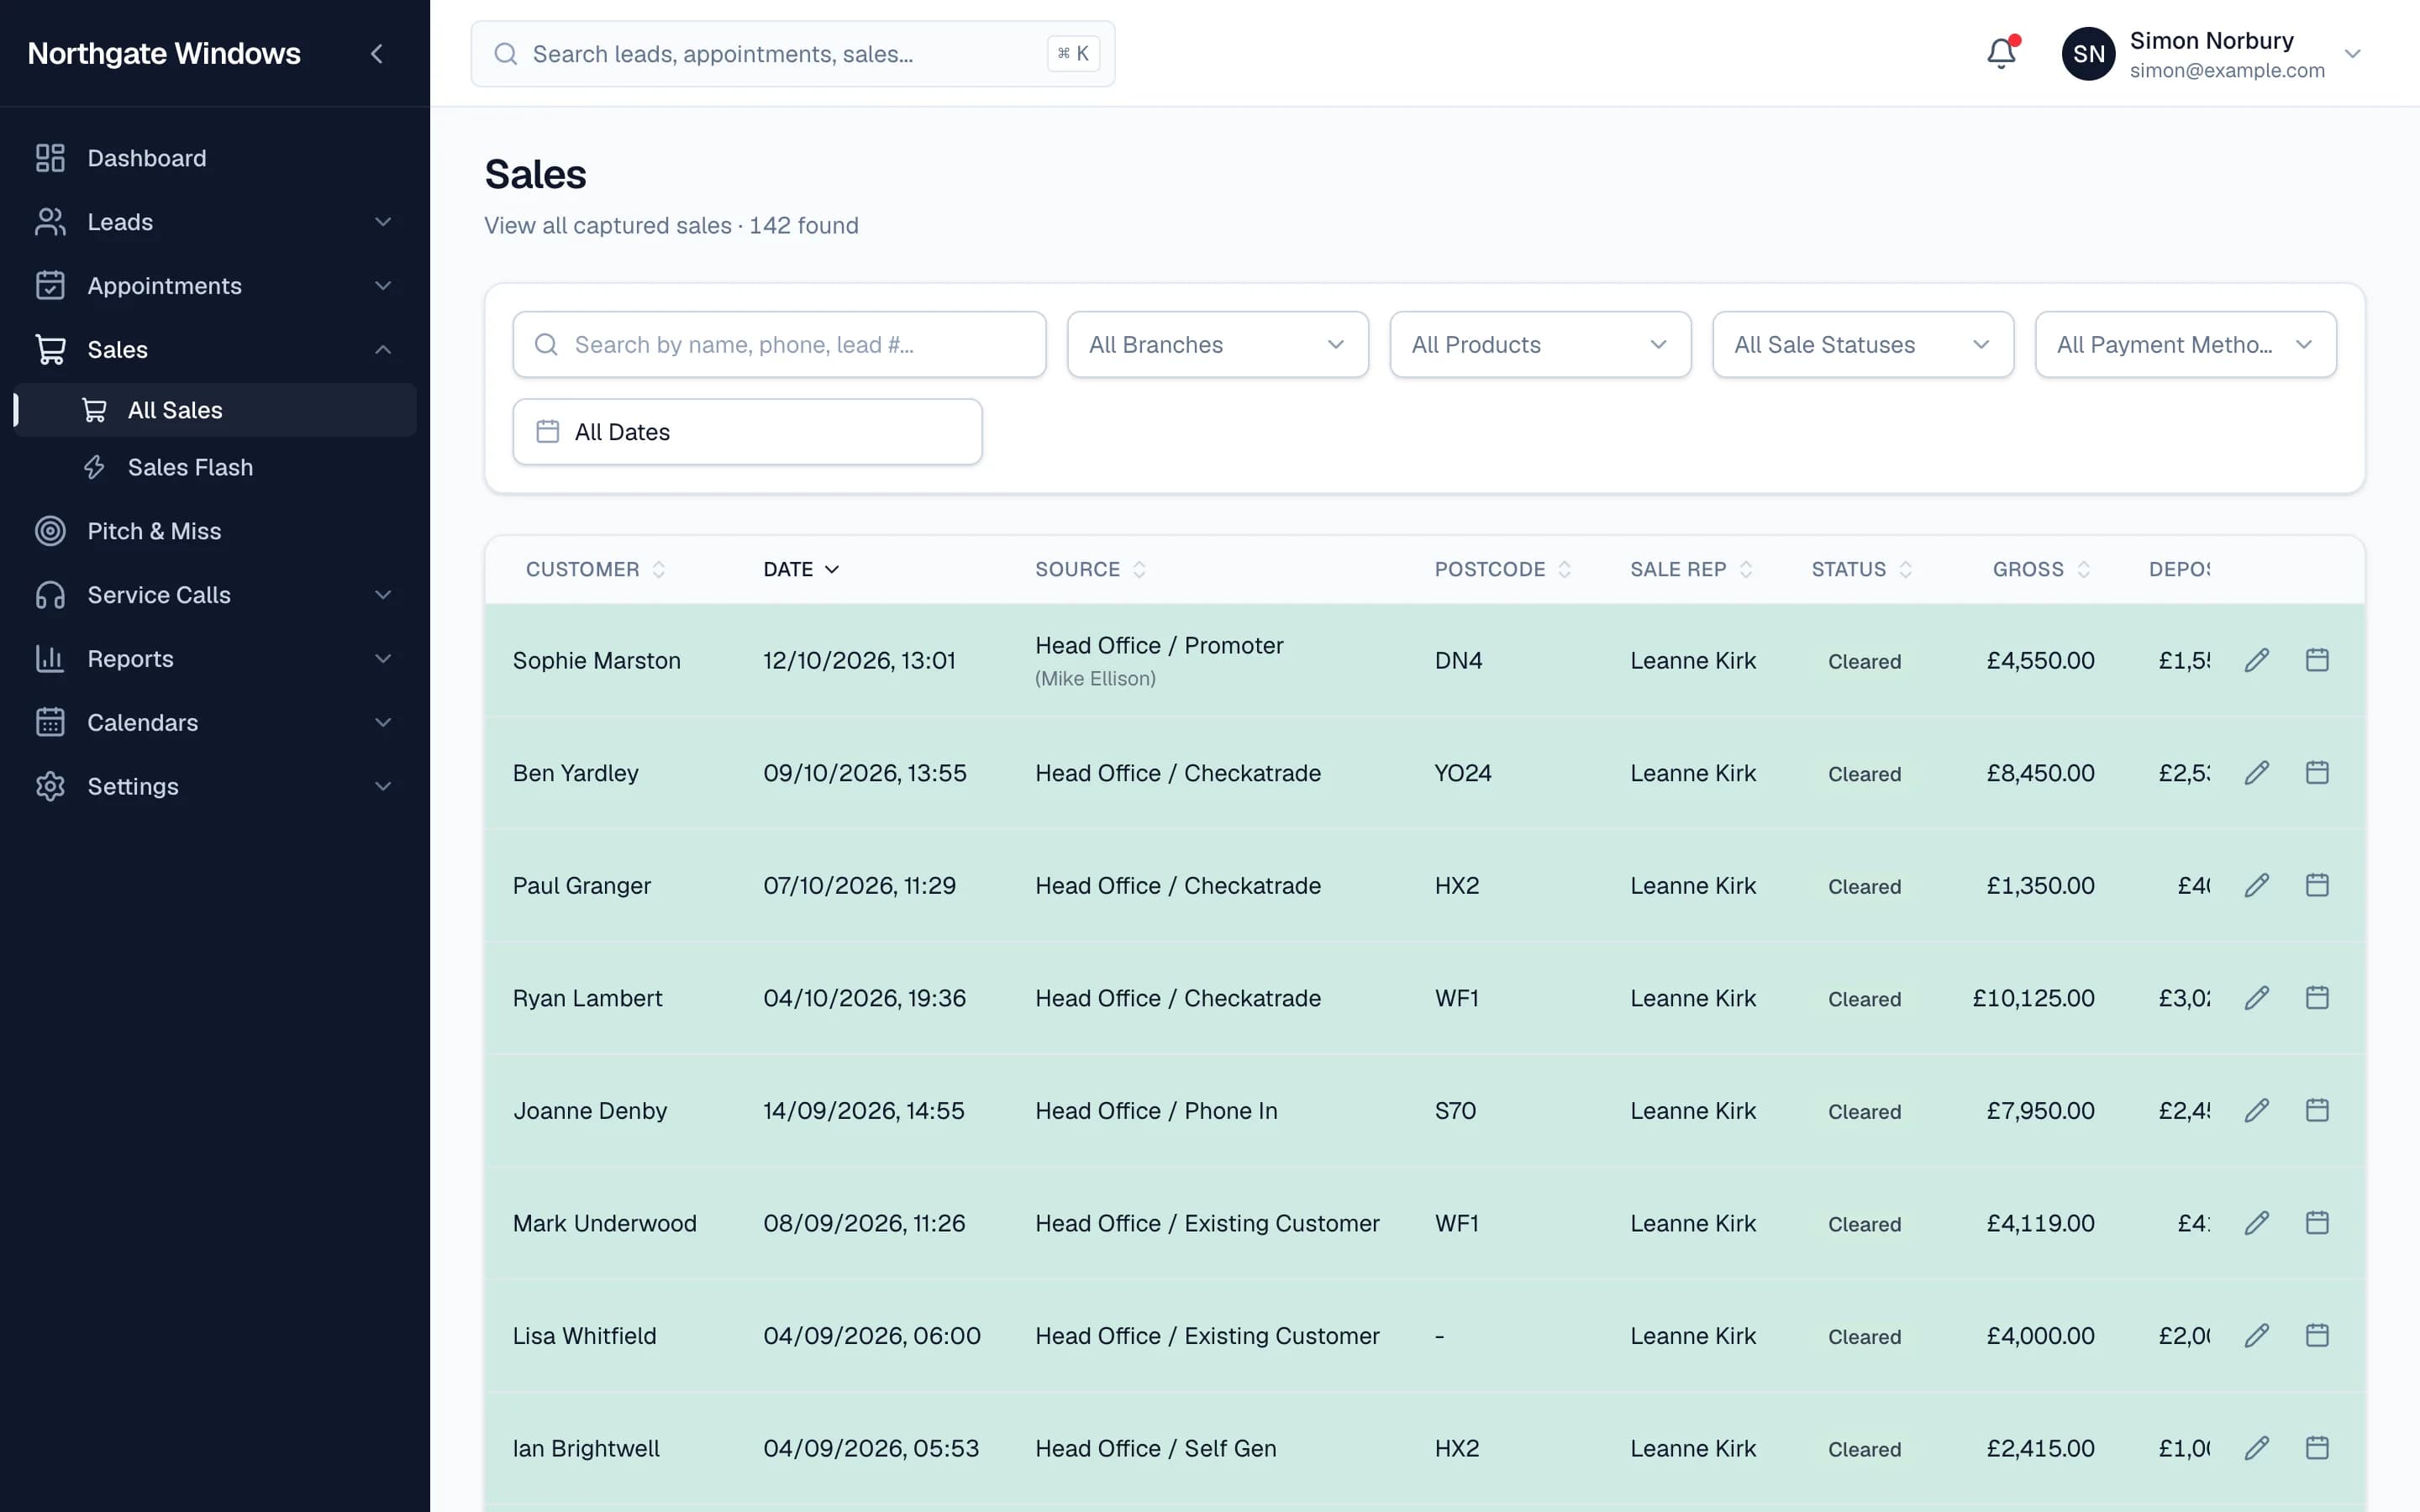Click the search by name, phone field
2420x1512 pixels.
[x=779, y=344]
